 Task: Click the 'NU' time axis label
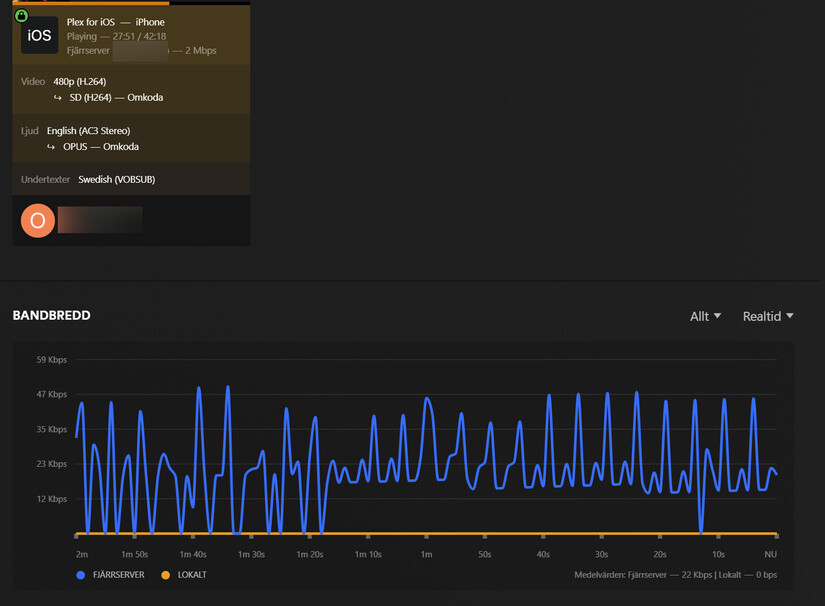coord(770,554)
